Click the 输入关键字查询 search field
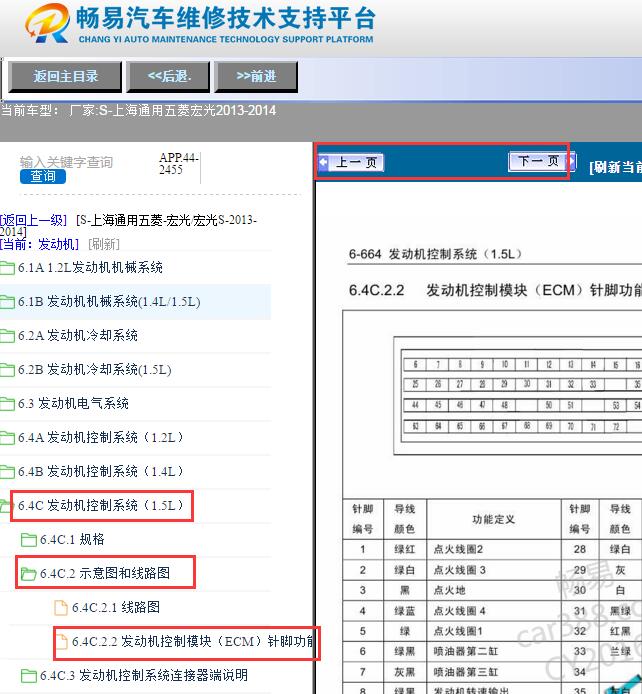Screen dimensions: 642x694 [66, 162]
